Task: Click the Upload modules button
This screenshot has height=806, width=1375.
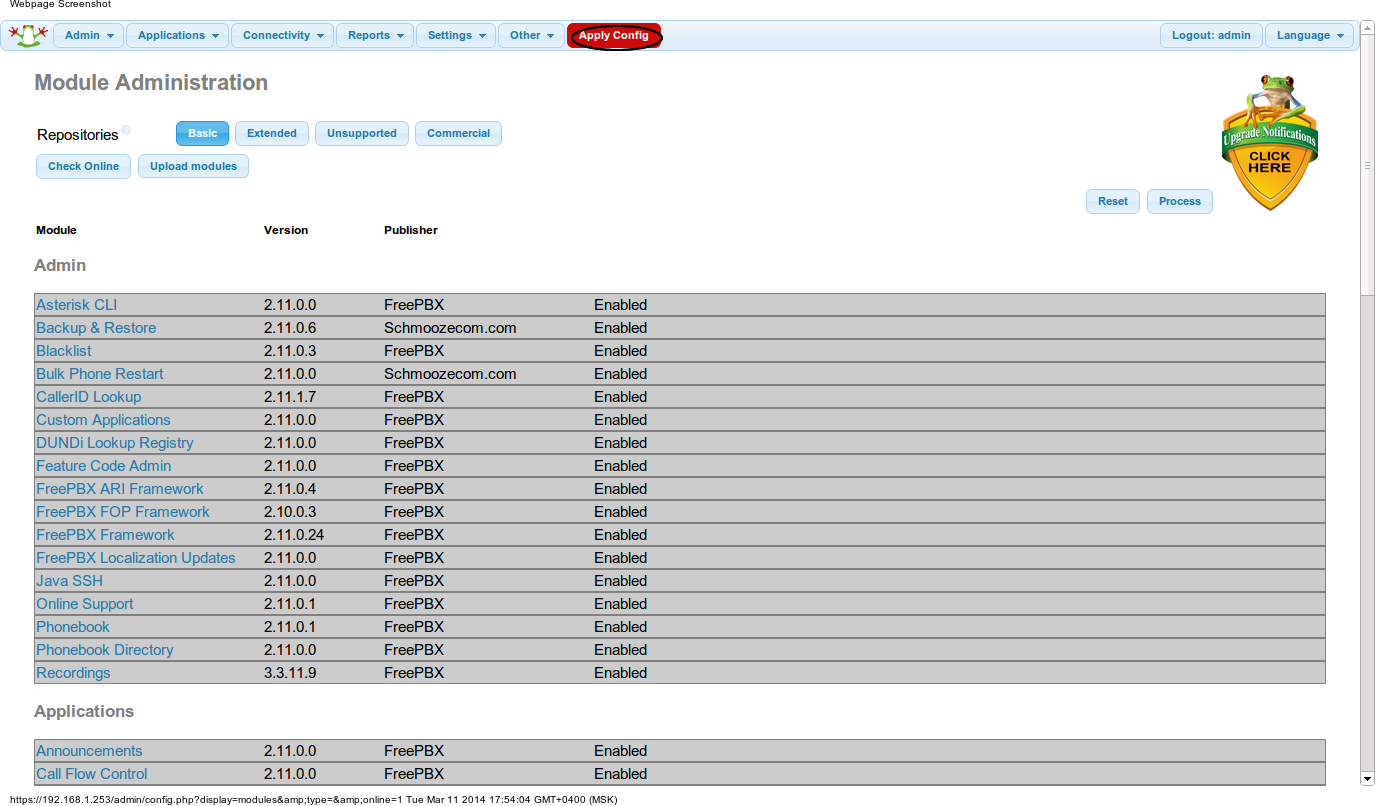Action: [194, 166]
